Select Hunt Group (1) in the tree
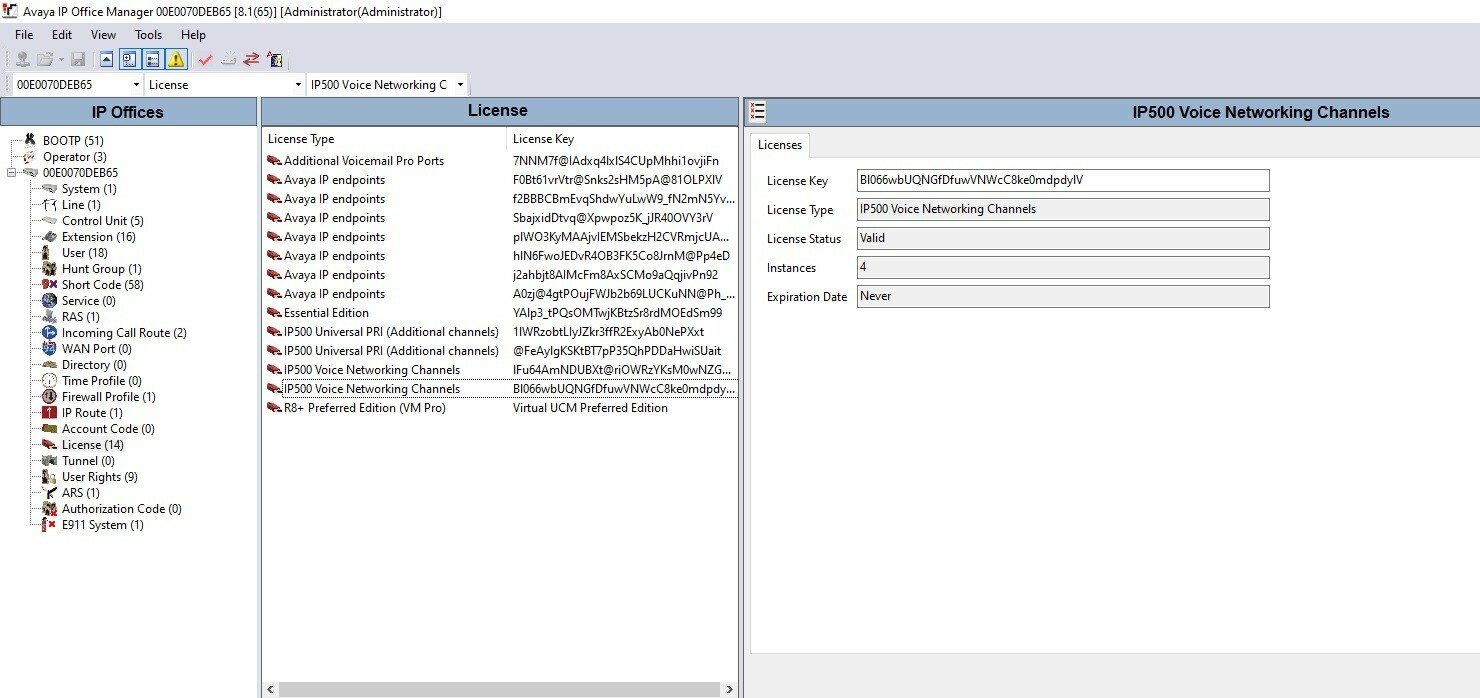1480x698 pixels. 102,269
